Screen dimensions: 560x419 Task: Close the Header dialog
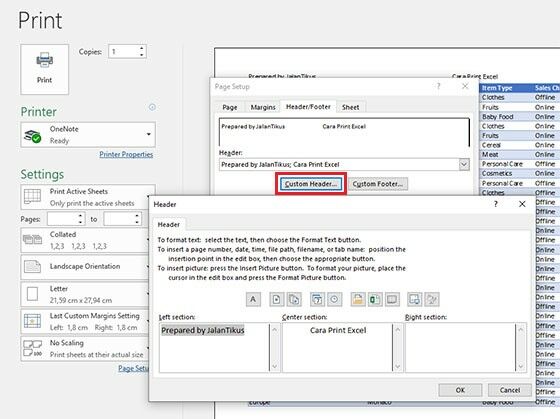[x=522, y=204]
